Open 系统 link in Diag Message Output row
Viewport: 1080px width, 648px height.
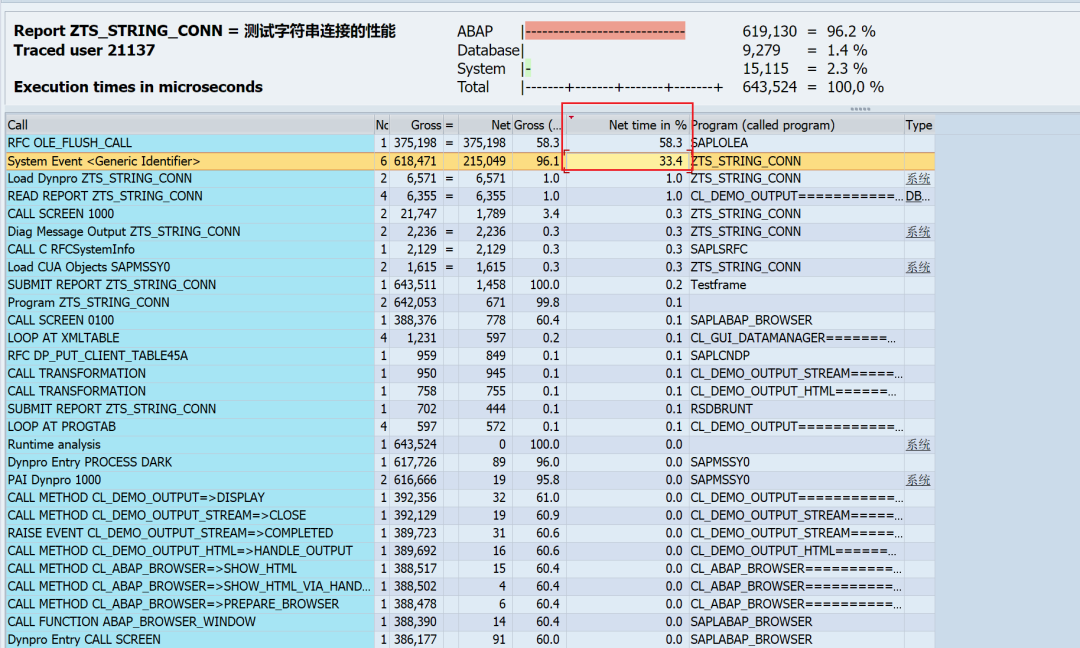click(x=918, y=231)
